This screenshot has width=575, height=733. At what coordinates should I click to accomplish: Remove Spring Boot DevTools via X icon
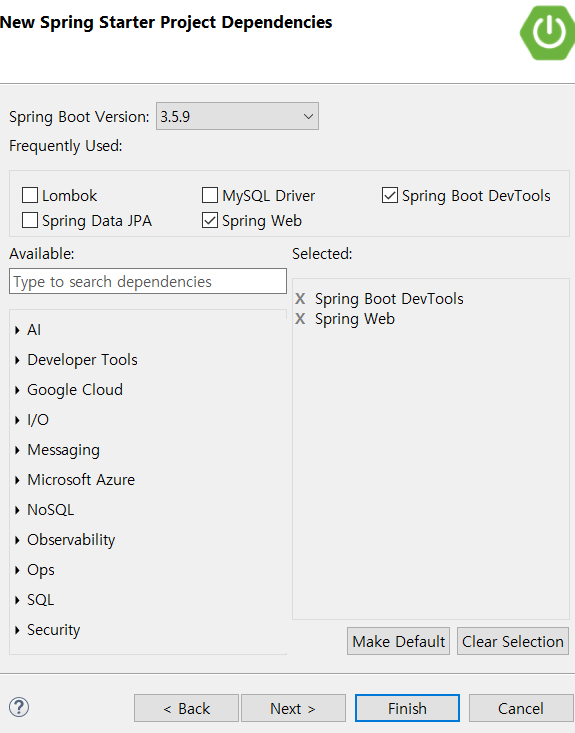click(x=300, y=299)
